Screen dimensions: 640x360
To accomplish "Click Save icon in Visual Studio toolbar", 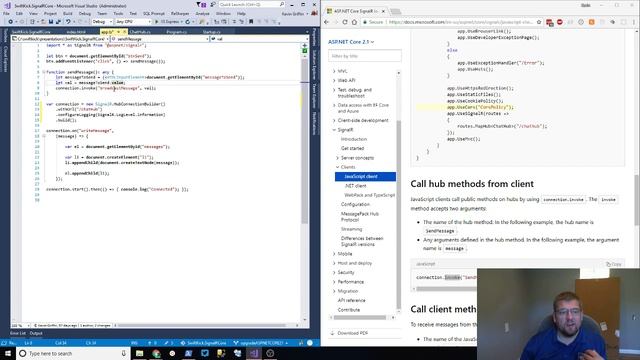I will click(51, 22).
